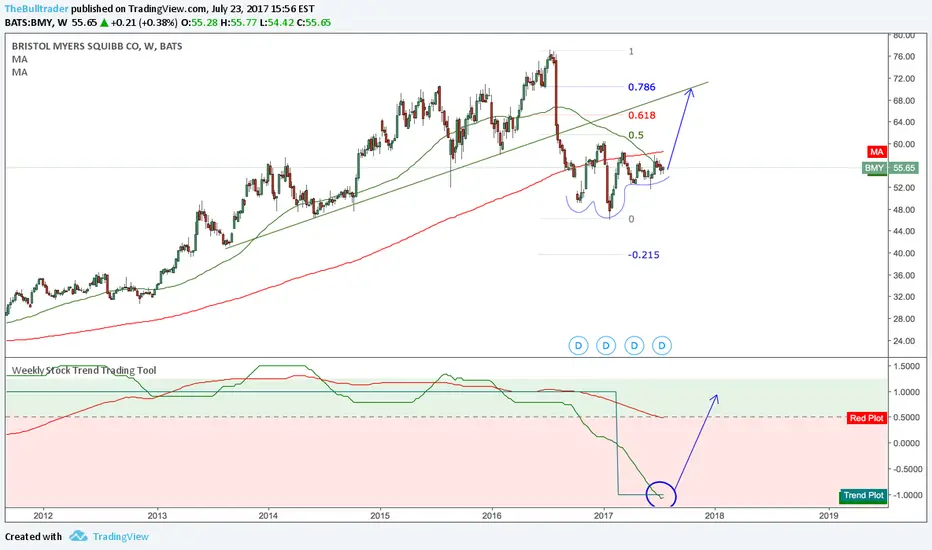Click the 28.00 price axis value
Screen dimensions: 932x550
tap(904, 319)
